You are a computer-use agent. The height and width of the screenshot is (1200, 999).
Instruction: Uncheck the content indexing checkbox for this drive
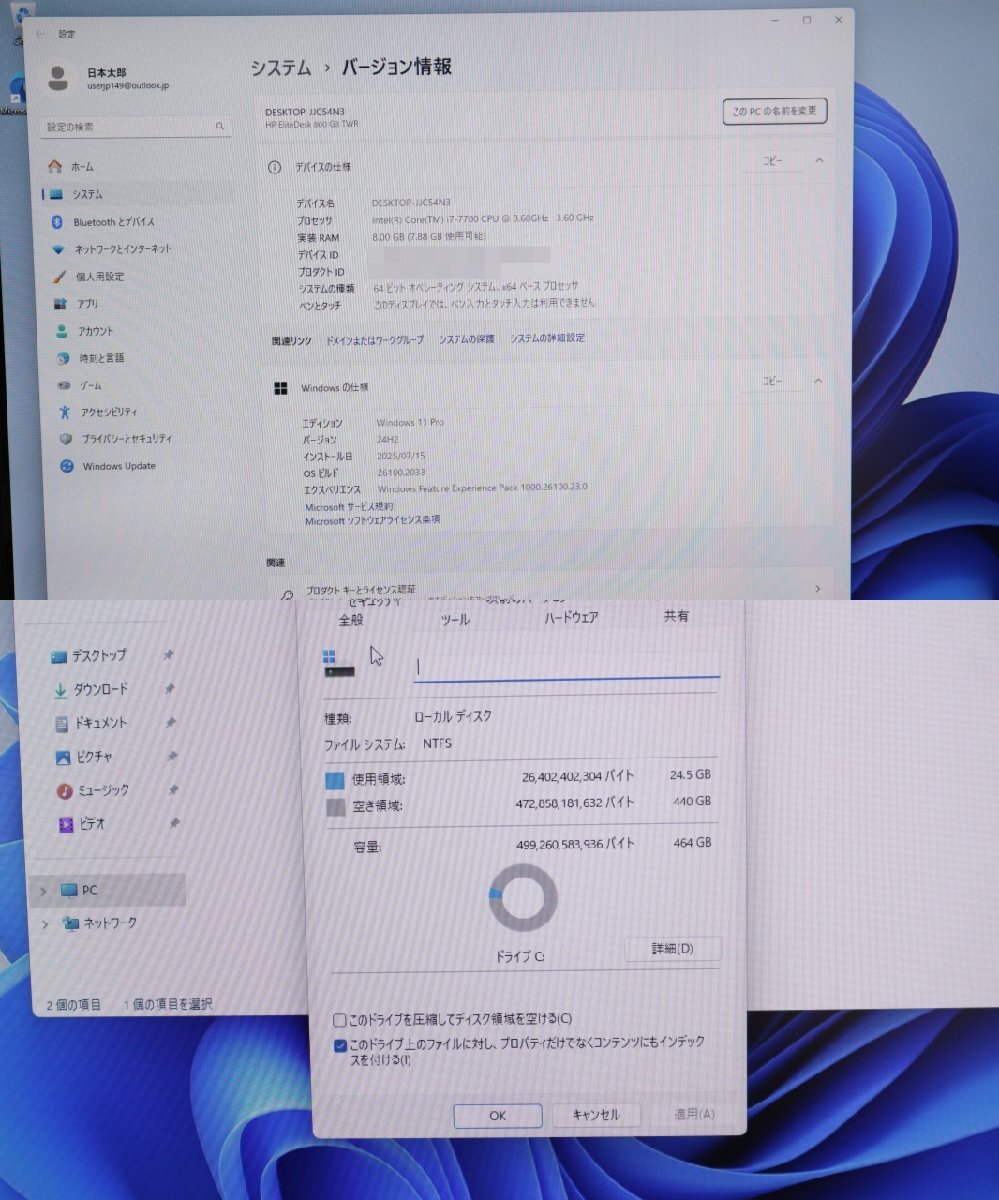[x=341, y=1045]
